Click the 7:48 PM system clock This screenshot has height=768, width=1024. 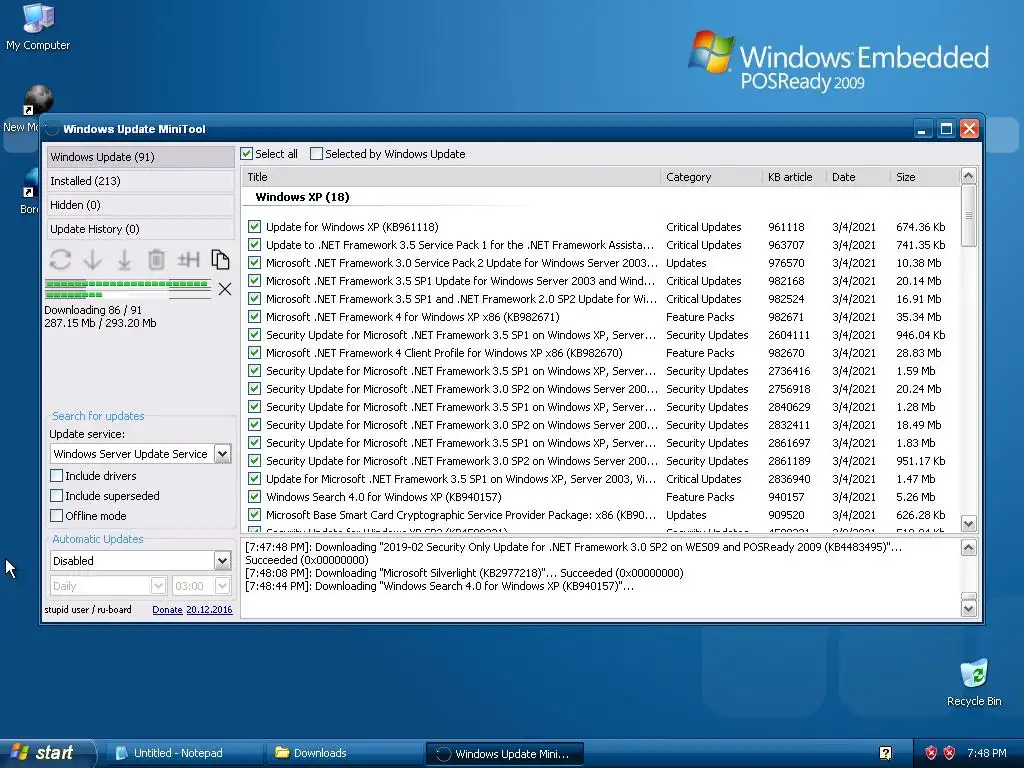point(987,753)
